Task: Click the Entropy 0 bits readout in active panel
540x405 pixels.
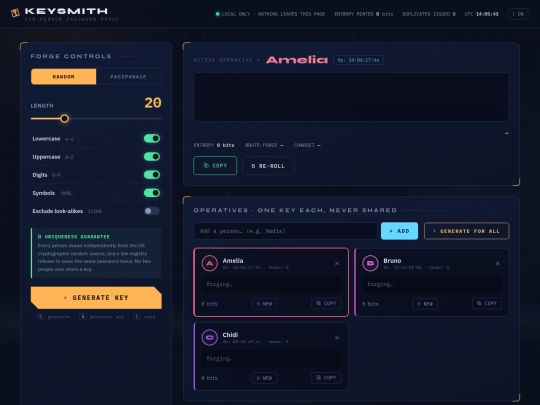Action: point(214,145)
